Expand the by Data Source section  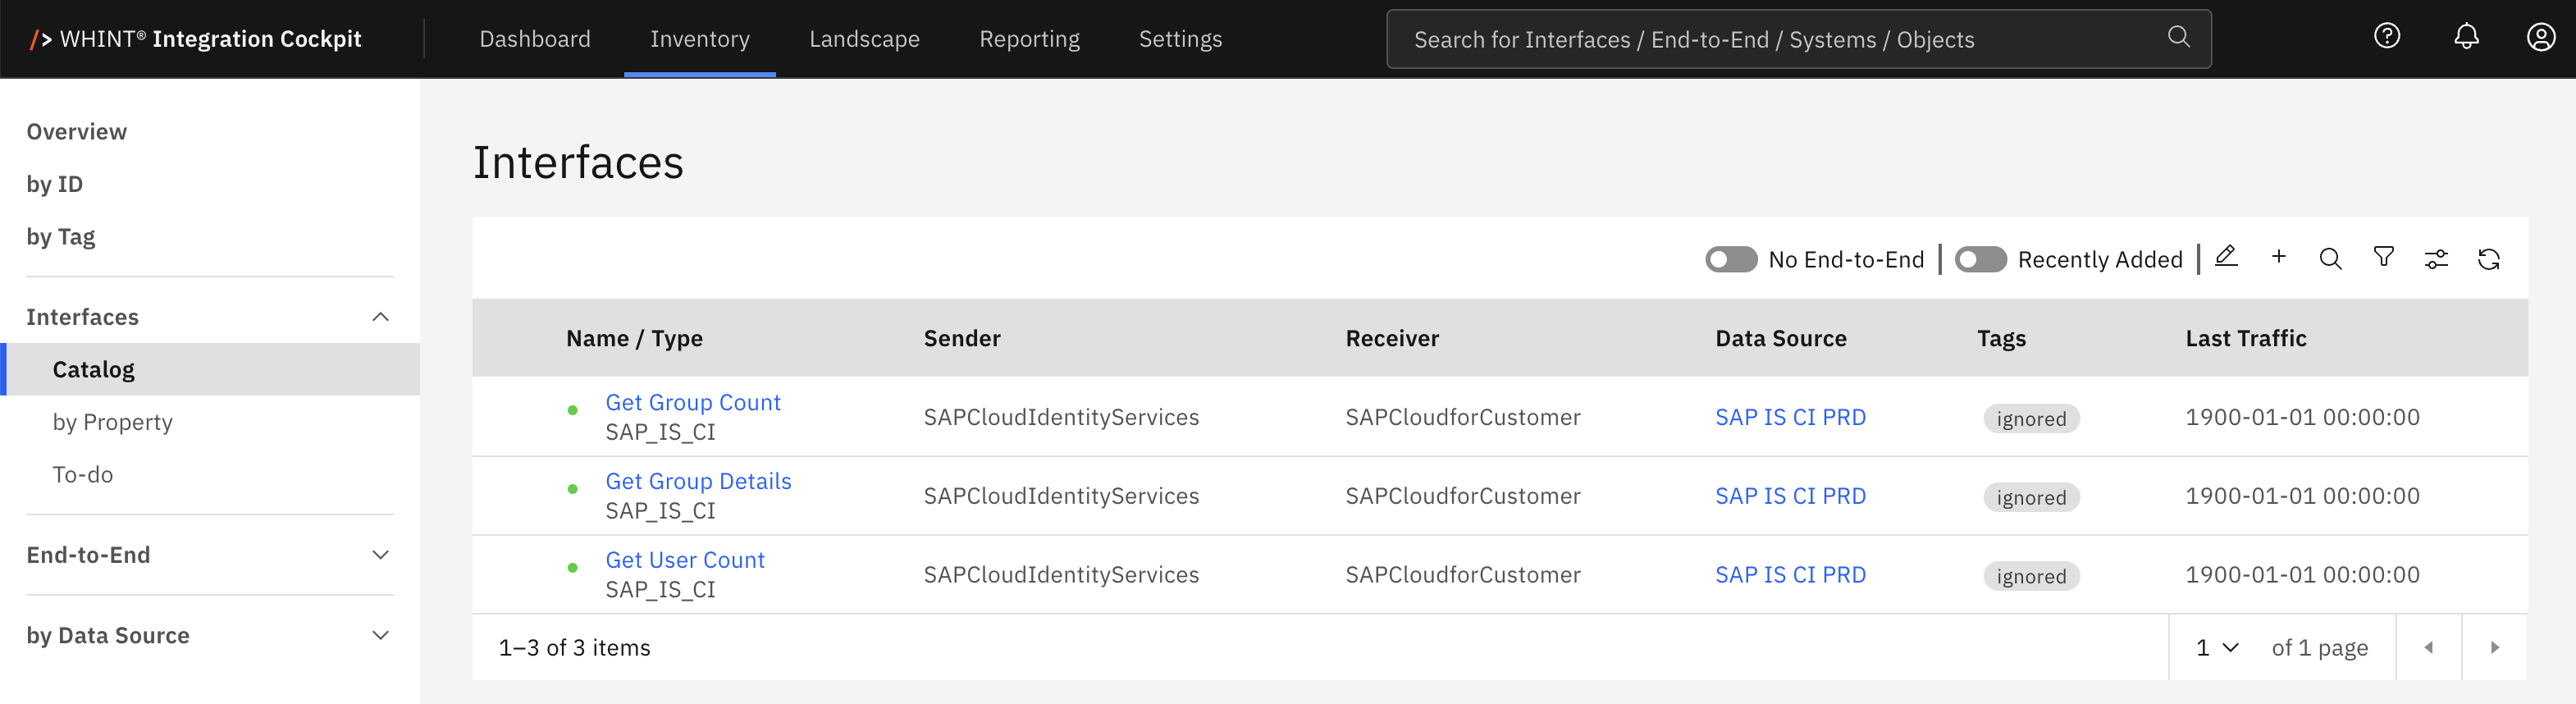[380, 636]
